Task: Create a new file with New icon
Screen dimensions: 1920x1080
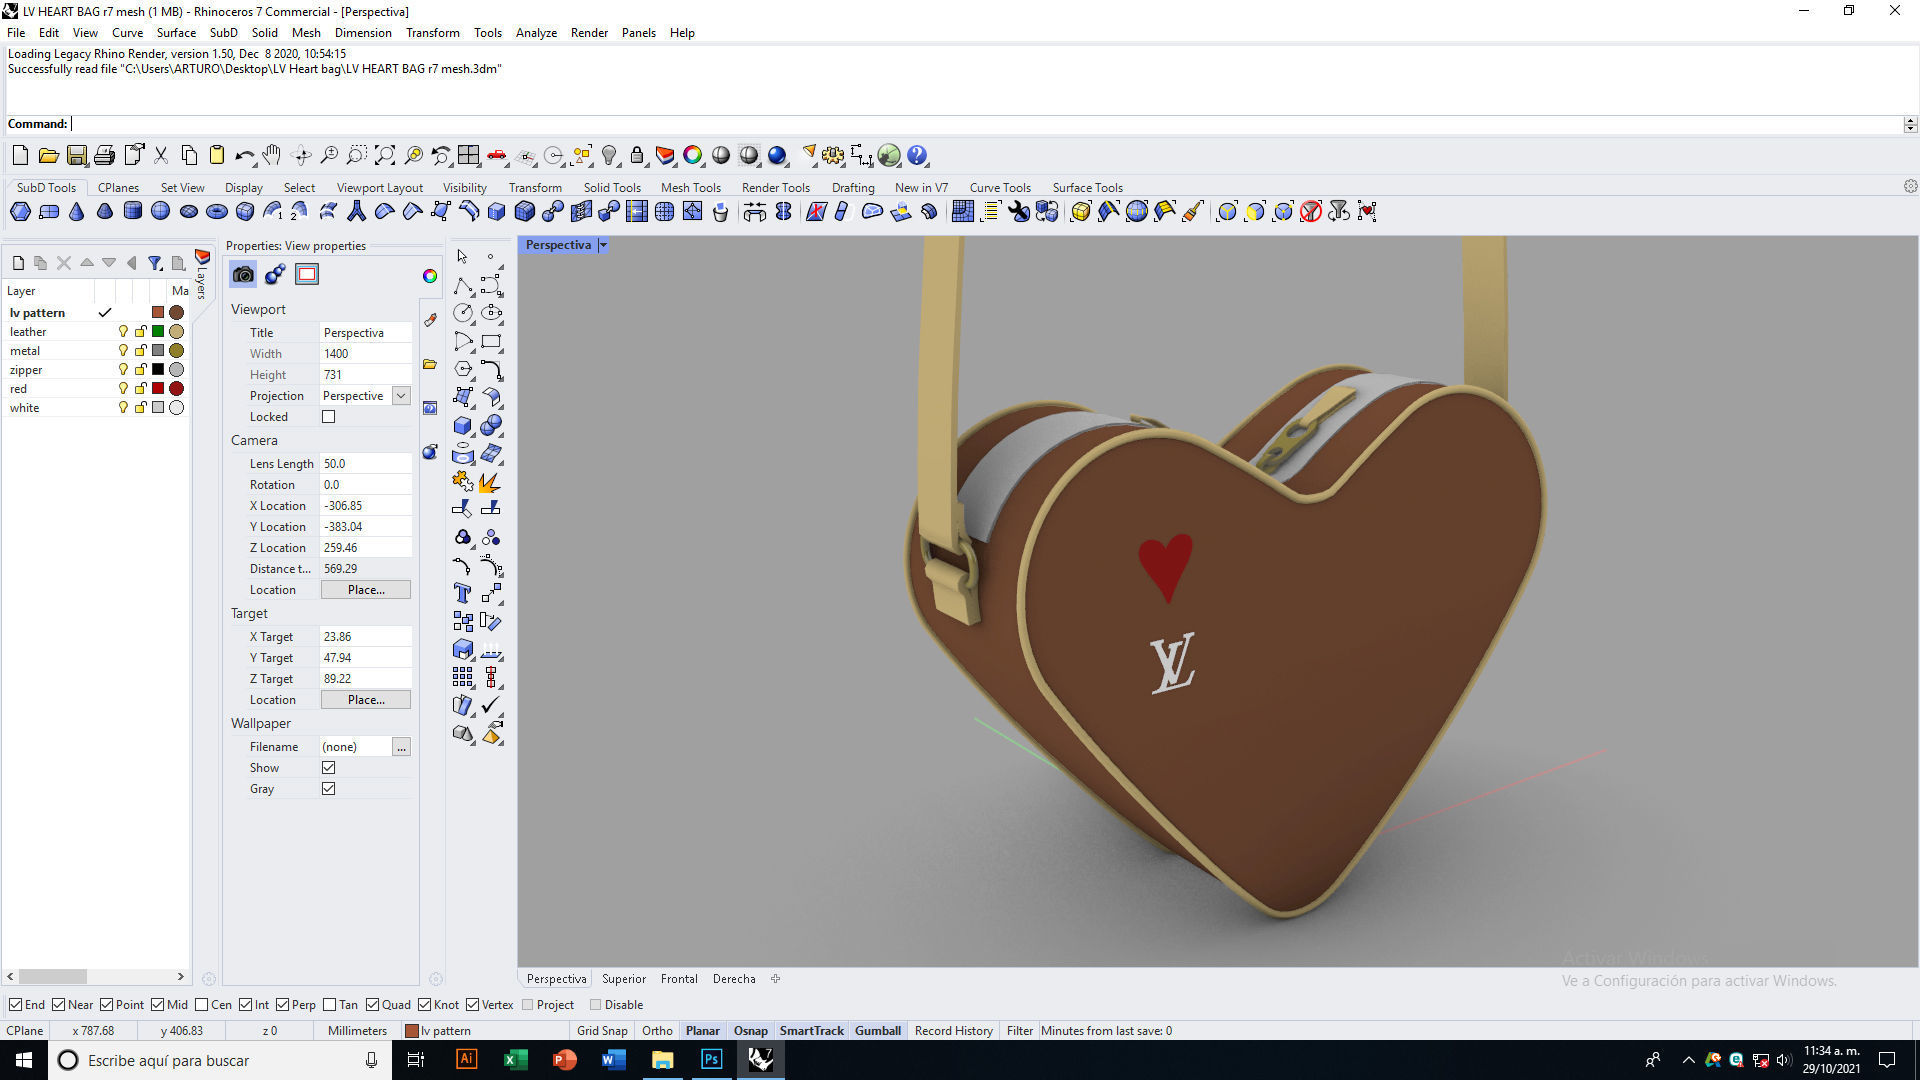Action: (x=20, y=155)
